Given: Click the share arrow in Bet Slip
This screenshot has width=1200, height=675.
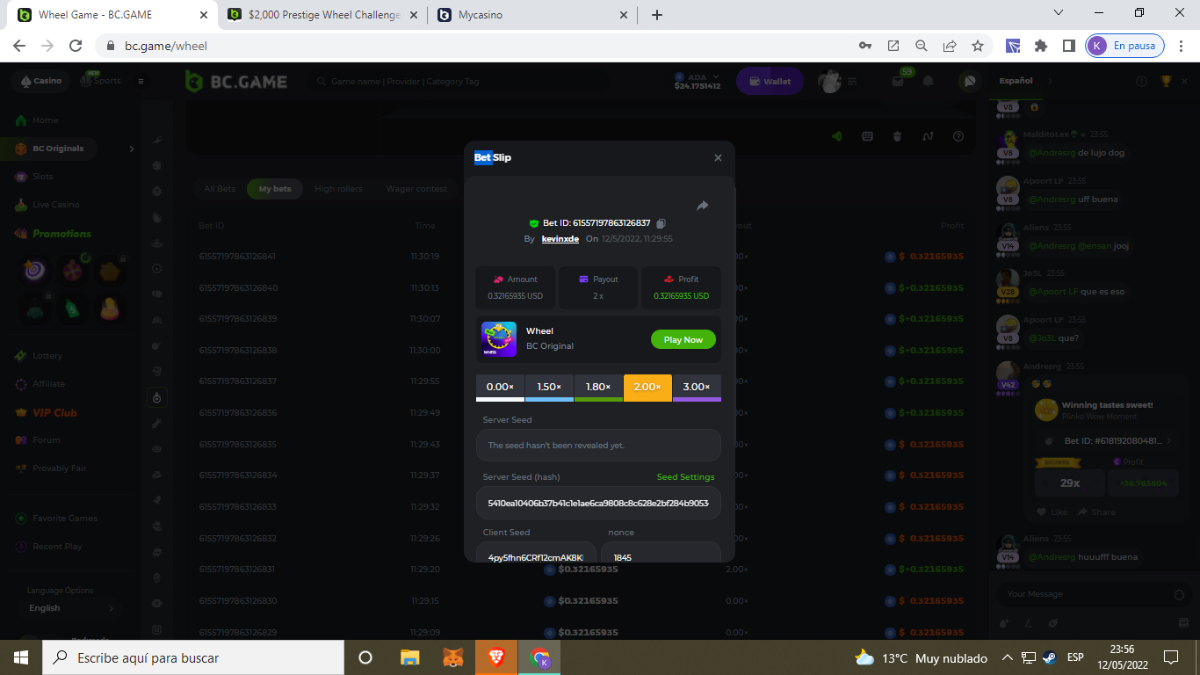Looking at the screenshot, I should [702, 205].
